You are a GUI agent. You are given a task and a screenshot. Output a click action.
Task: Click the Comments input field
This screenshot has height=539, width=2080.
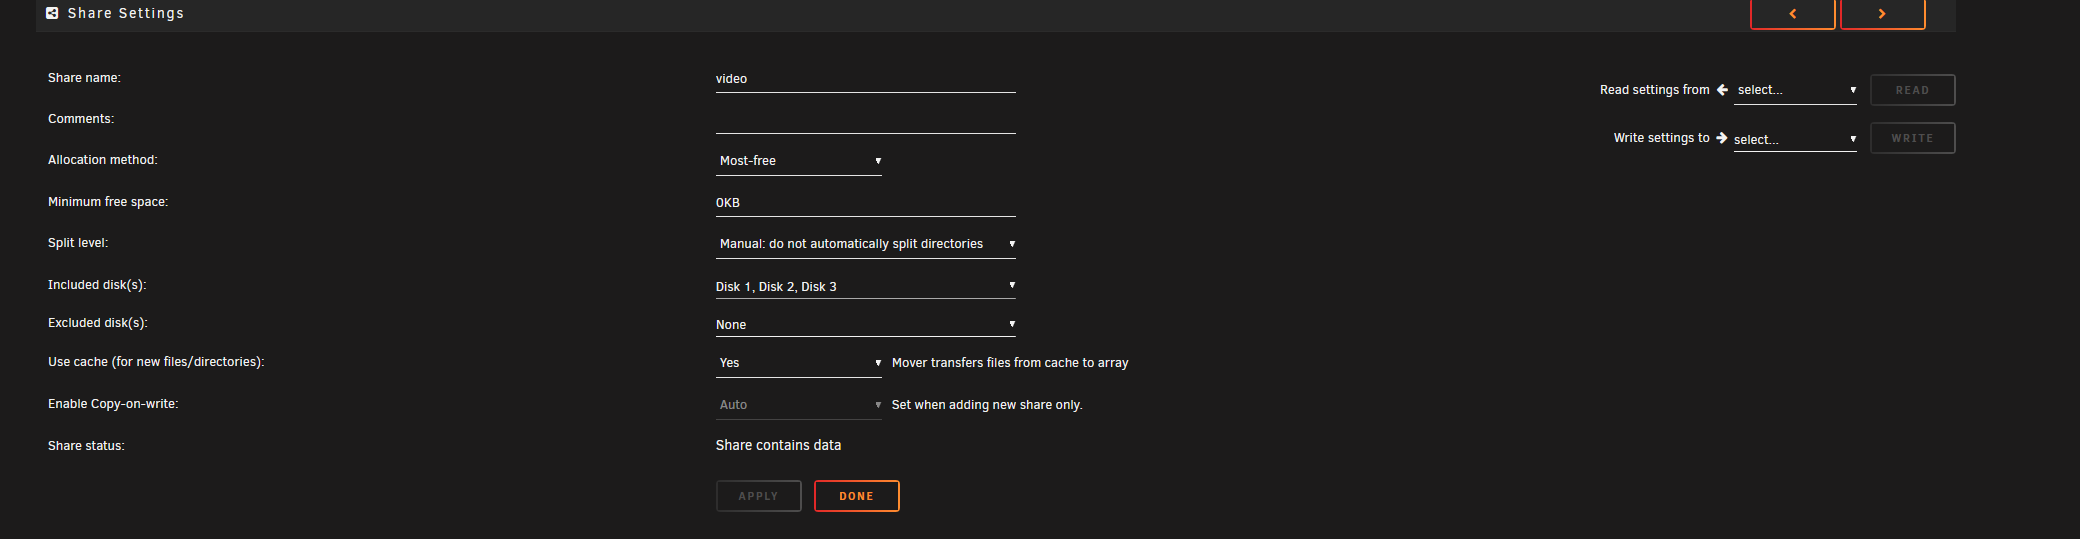(866, 120)
